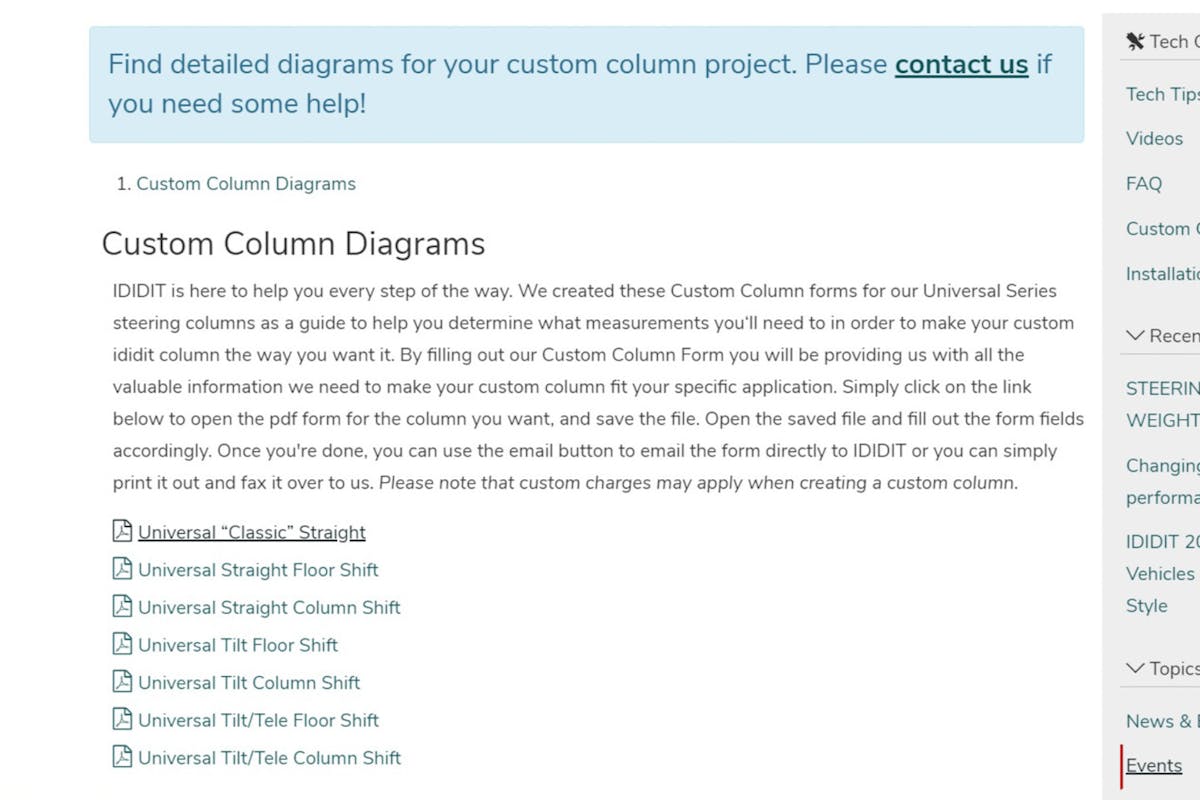The height and width of the screenshot is (800, 1200).
Task: Click PDF icon beside Universal Straight Column Shift
Action: pos(122,606)
